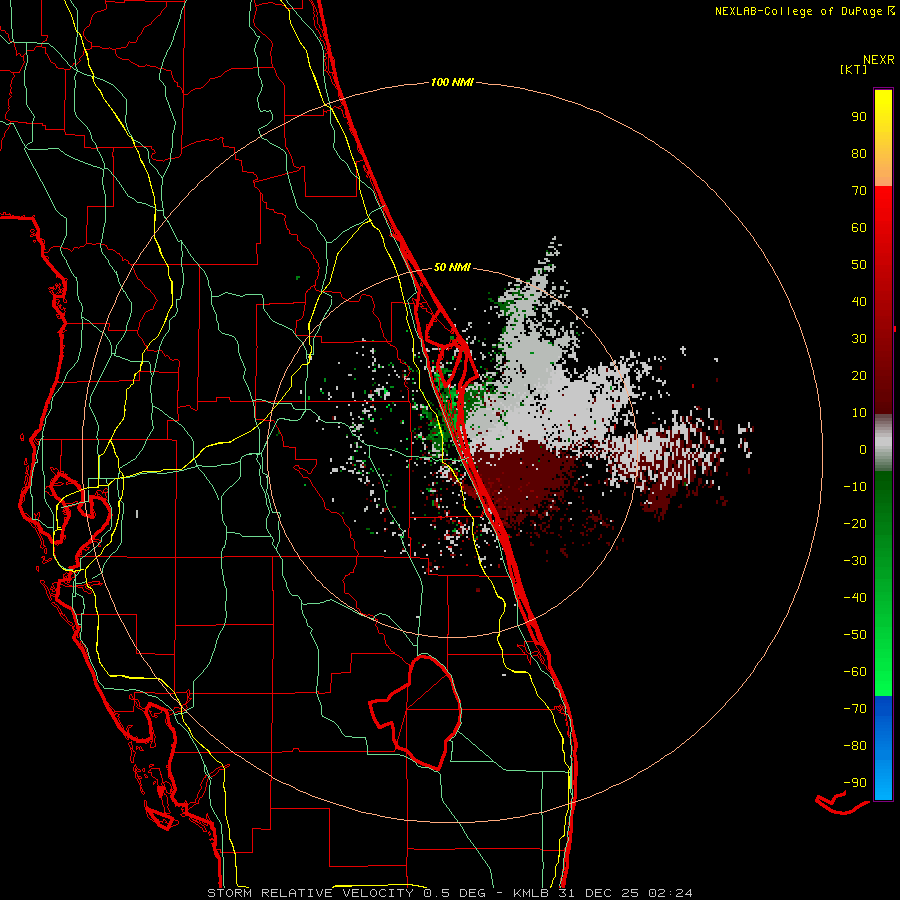Click the 40 value on the velocity scale

point(859,302)
